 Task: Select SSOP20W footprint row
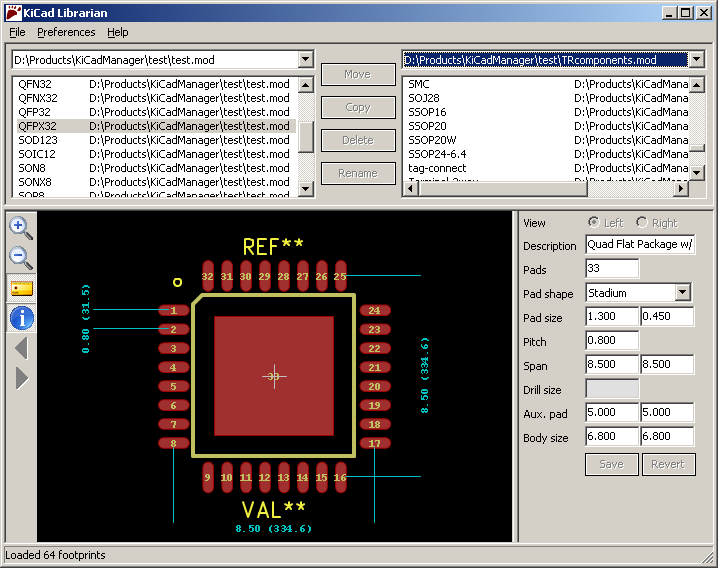pyautogui.click(x=547, y=140)
